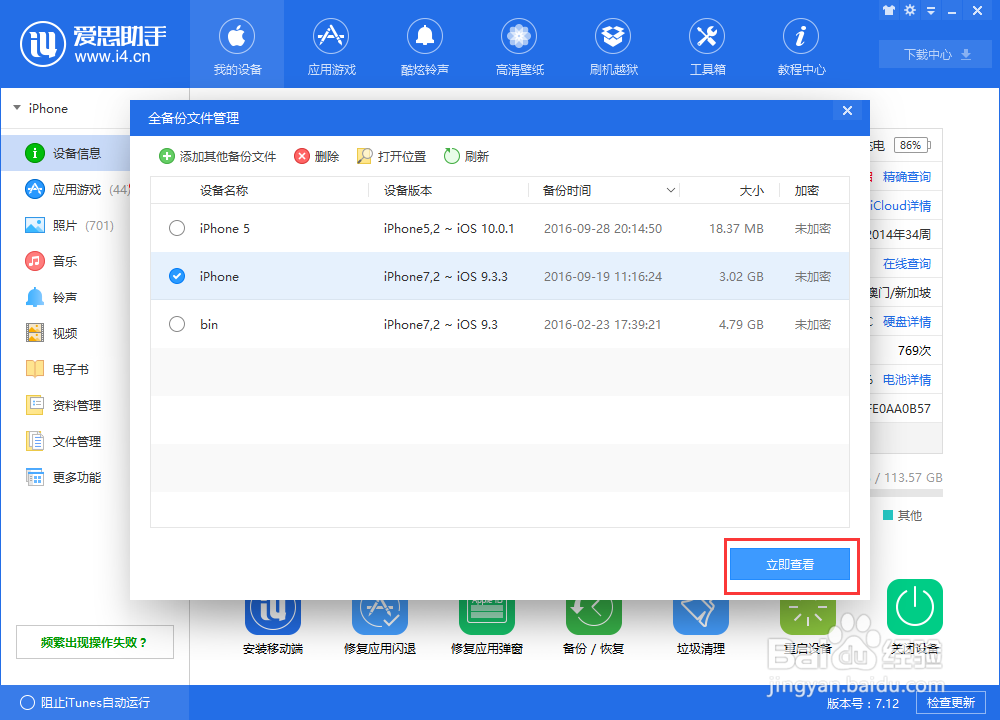Click 下载中心 download button
This screenshot has height=720, width=1000.
(936, 54)
